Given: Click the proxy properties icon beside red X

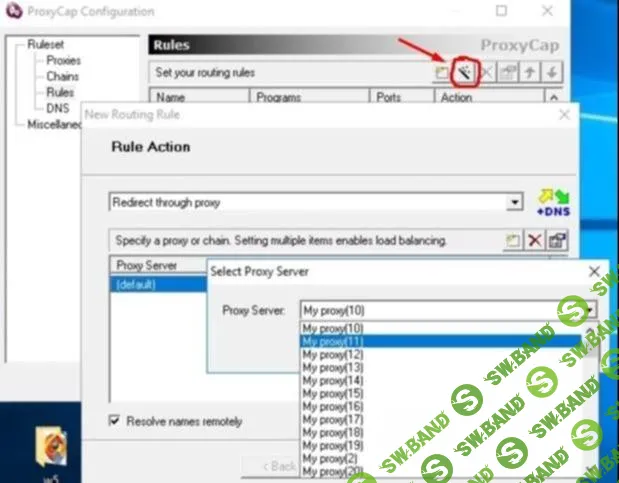Looking at the screenshot, I should coord(557,241).
